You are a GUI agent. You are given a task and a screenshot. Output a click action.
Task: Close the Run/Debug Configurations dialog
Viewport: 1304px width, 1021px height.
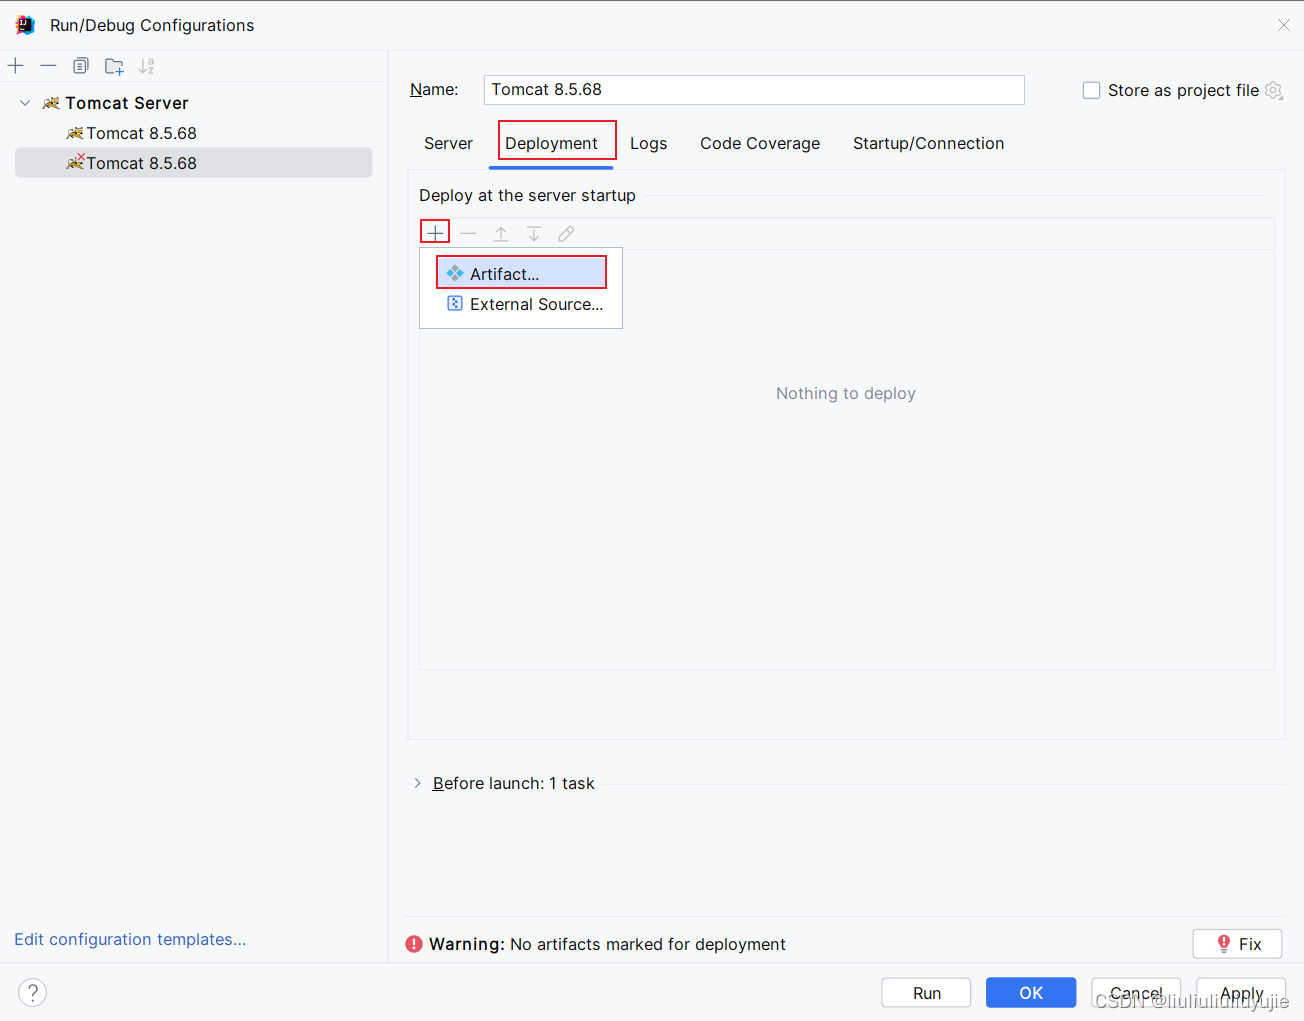1284,25
